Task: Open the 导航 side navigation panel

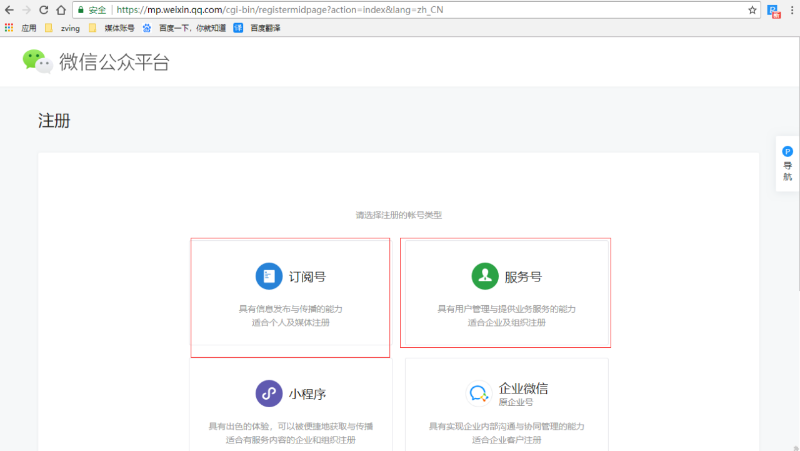Action: (x=787, y=164)
